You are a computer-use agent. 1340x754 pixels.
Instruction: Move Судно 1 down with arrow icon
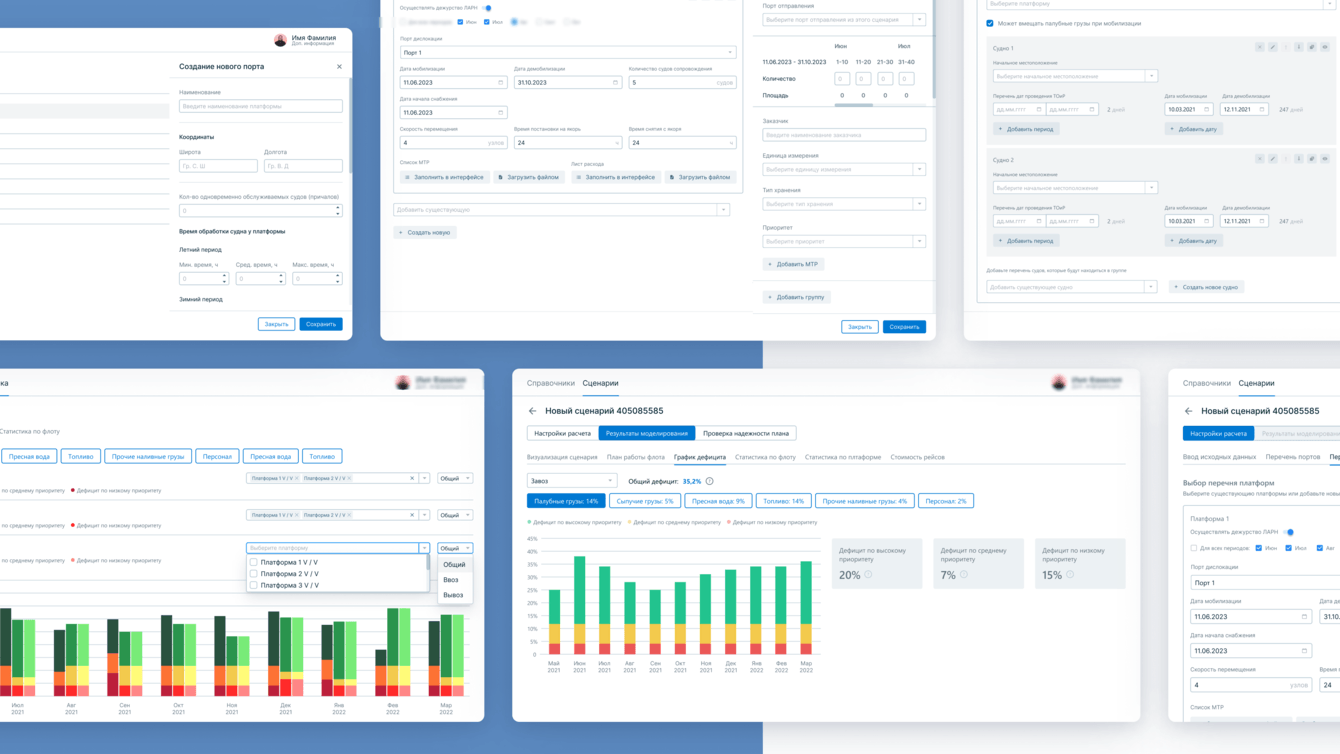click(x=1299, y=47)
